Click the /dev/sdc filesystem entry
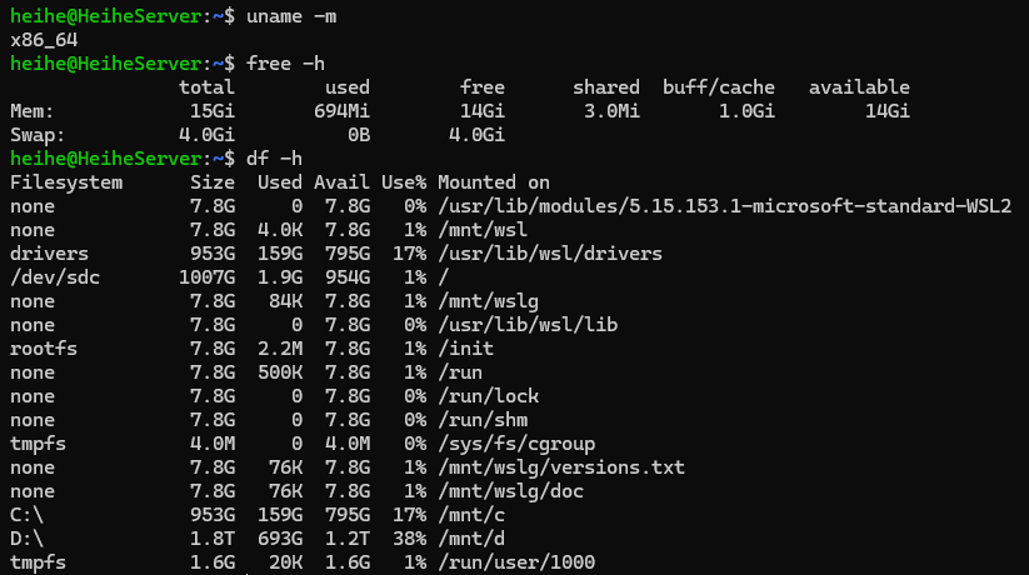1029x575 pixels. pos(55,278)
